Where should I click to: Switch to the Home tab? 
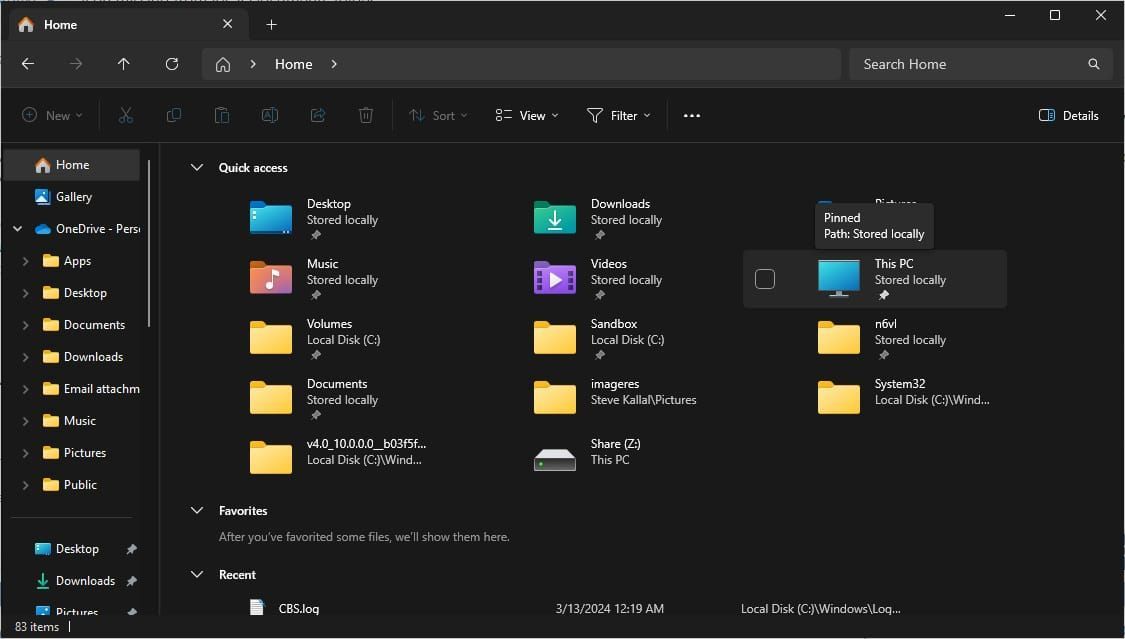59,24
